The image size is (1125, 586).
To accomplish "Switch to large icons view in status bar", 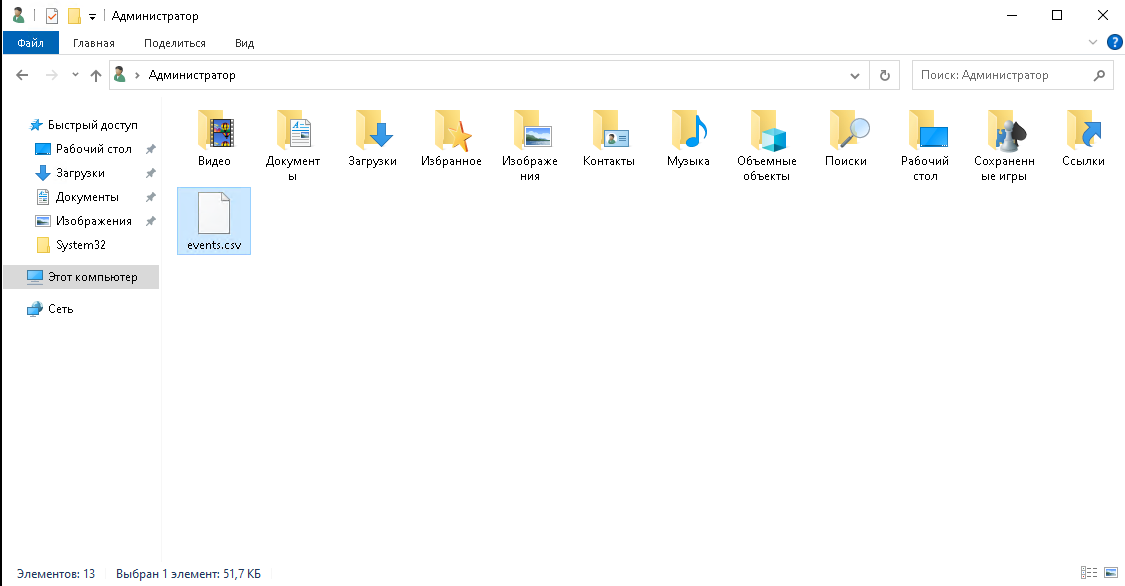I will [x=1111, y=573].
